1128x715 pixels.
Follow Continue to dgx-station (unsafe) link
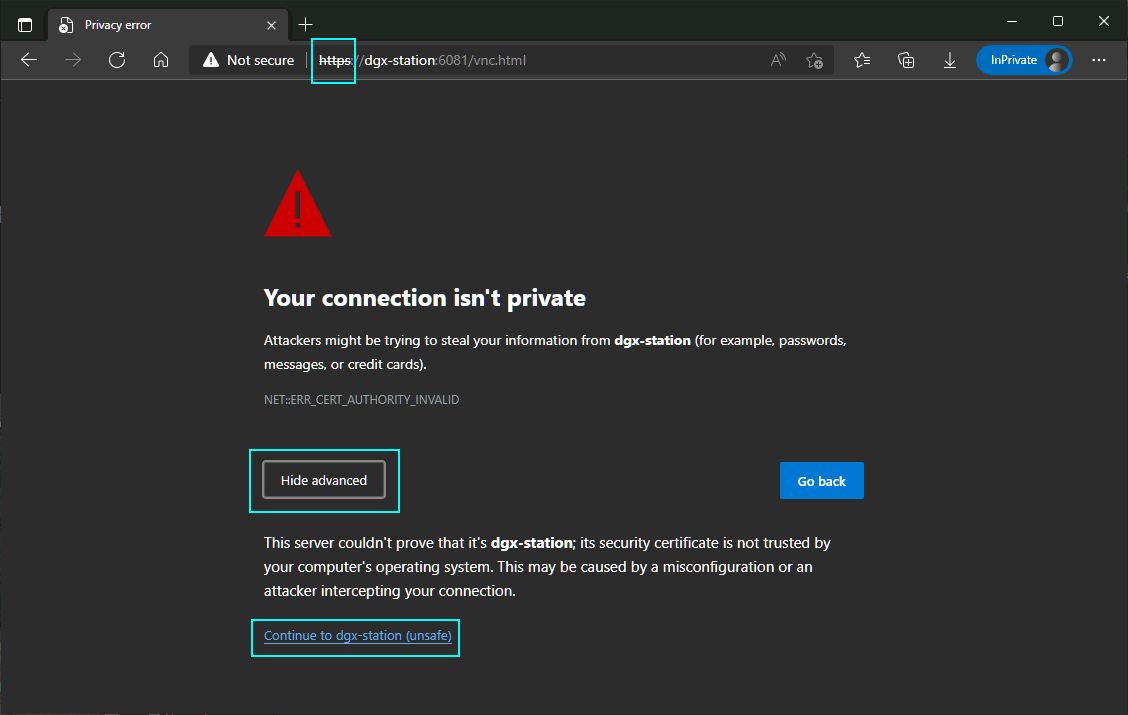coord(357,635)
